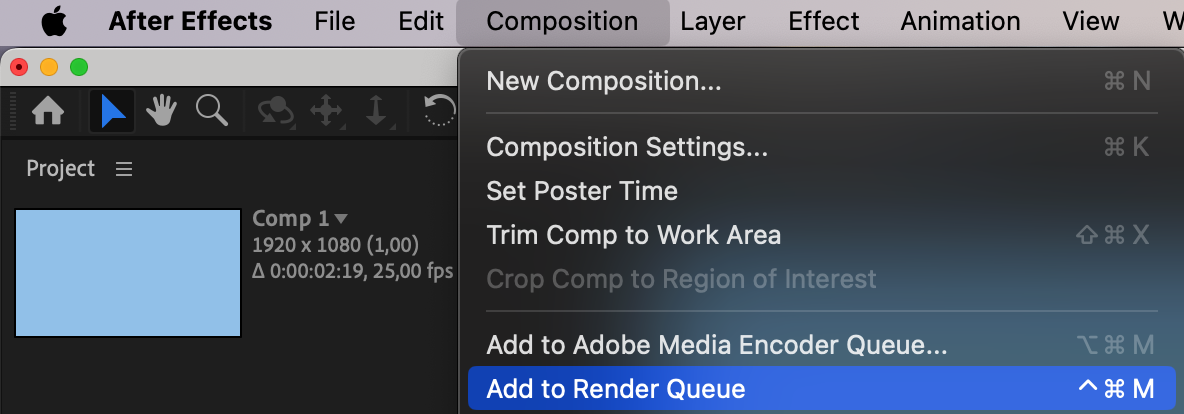Open the Apple menu
Viewport: 1184px width, 414px height.
click(x=53, y=21)
